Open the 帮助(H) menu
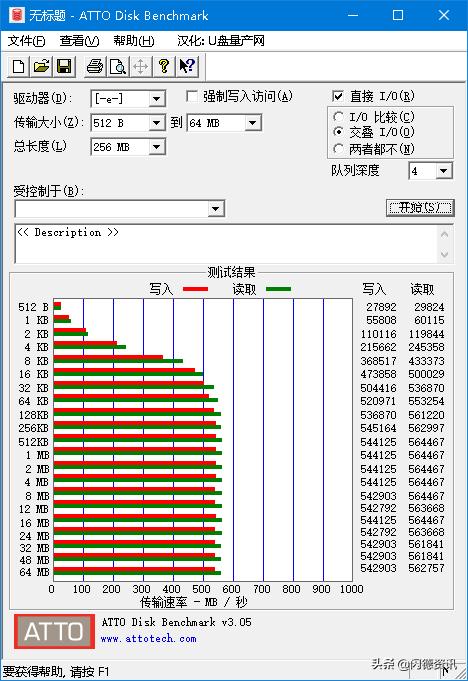Image resolution: width=468 pixels, height=681 pixels. (134, 41)
